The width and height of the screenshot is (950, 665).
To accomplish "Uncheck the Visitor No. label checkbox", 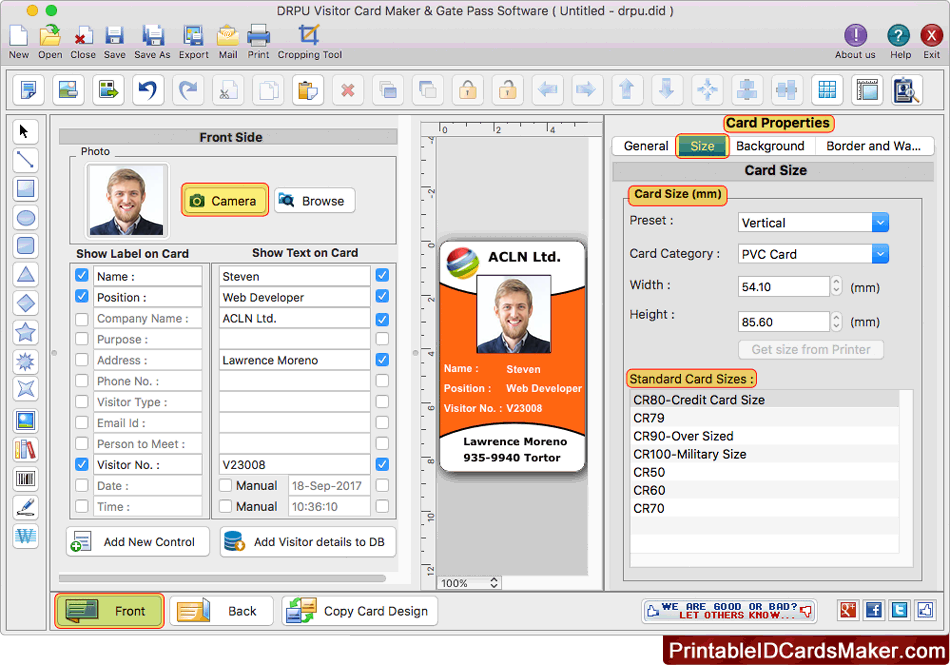I will 82,465.
